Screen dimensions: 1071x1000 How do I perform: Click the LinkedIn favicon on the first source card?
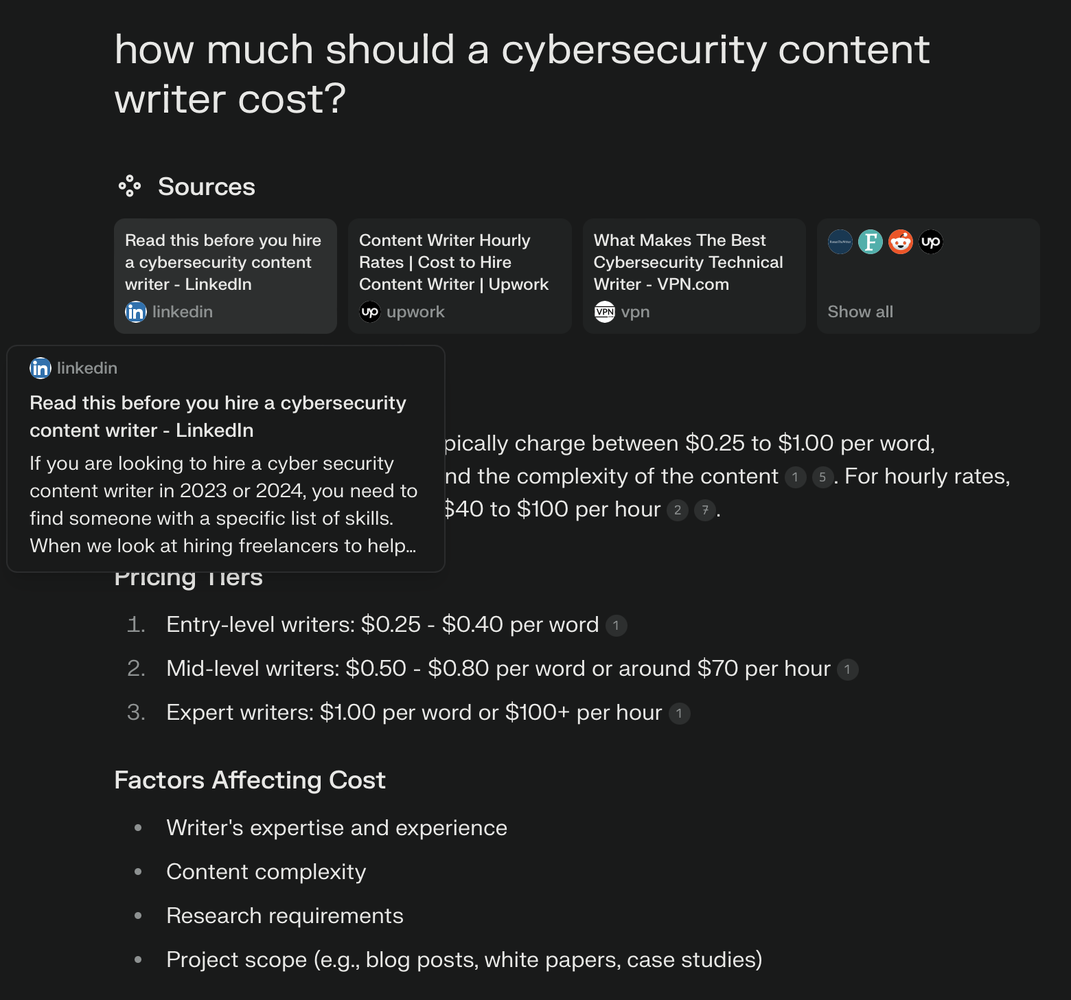(x=135, y=312)
